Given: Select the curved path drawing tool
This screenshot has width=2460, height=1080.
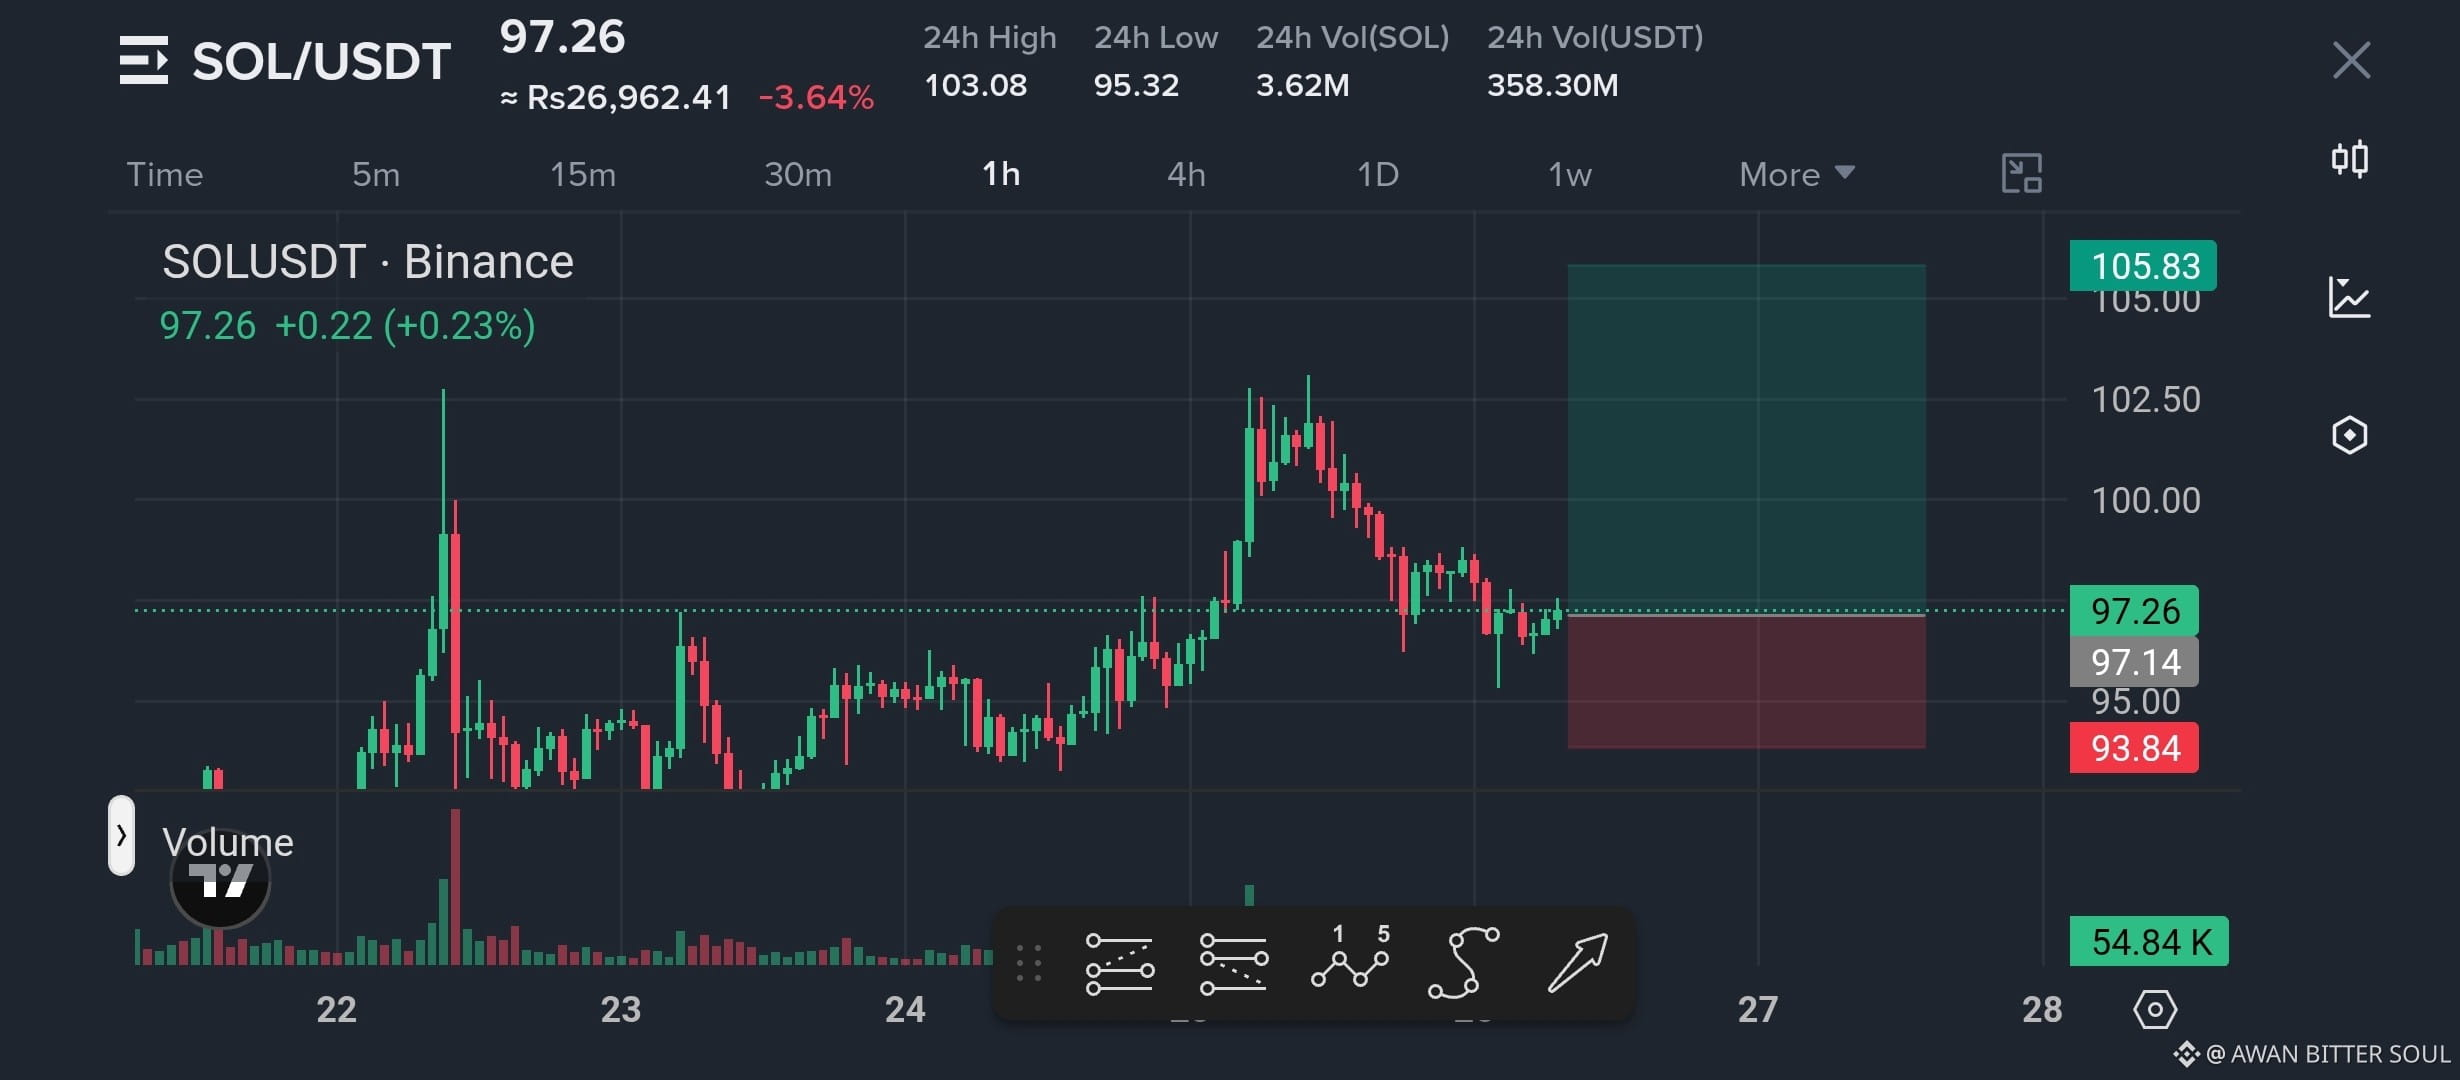Looking at the screenshot, I should tap(1464, 963).
